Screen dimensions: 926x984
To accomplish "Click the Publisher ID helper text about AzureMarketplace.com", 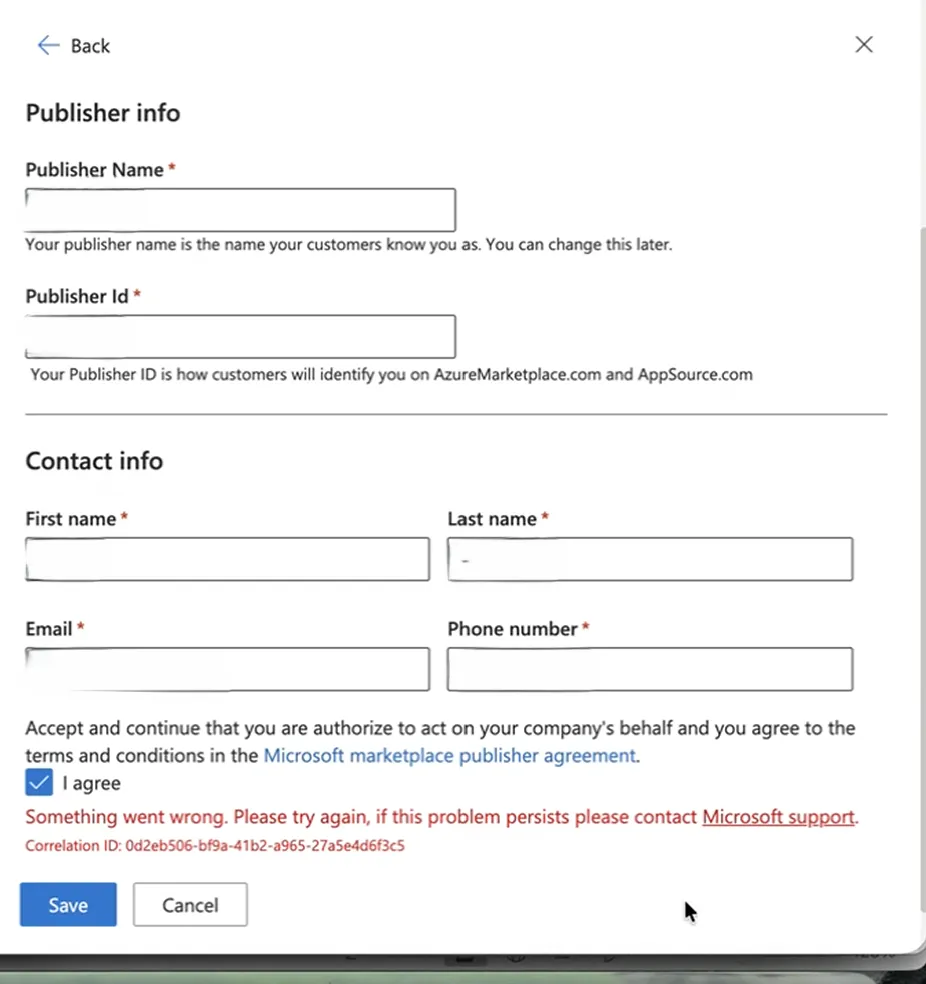I will pyautogui.click(x=391, y=375).
